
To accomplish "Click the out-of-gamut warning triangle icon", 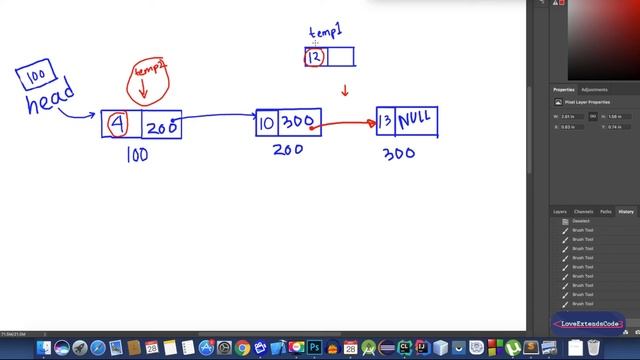I will [x=555, y=2].
